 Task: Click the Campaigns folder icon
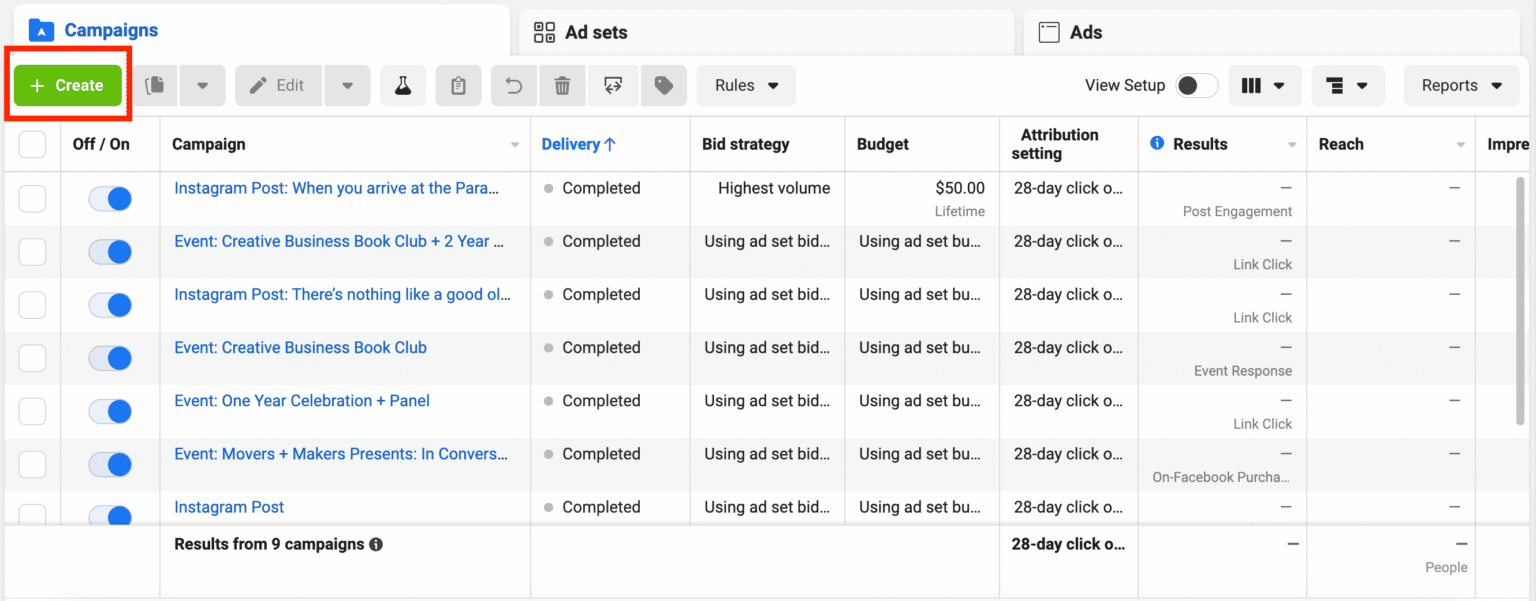41,30
